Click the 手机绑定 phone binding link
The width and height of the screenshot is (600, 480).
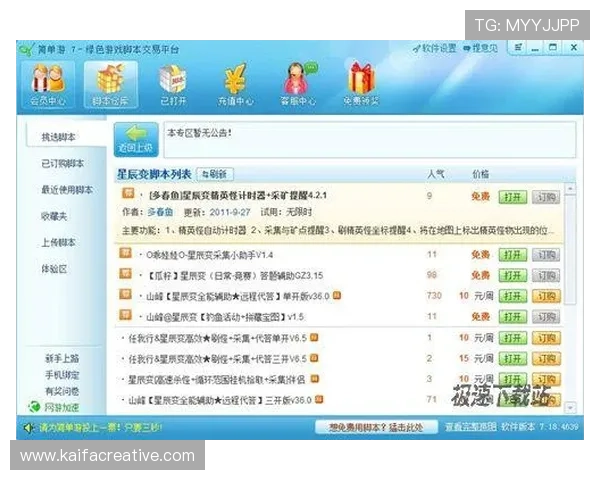coord(62,375)
